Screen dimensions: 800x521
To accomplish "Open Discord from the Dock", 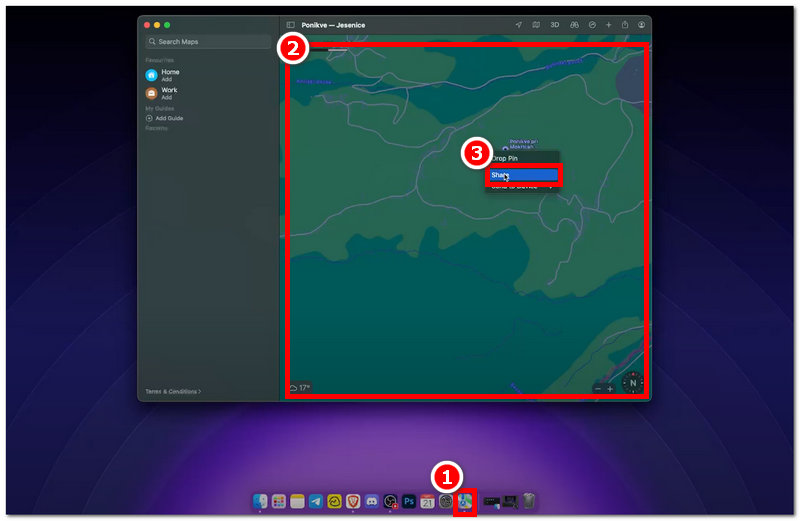I will click(x=372, y=502).
